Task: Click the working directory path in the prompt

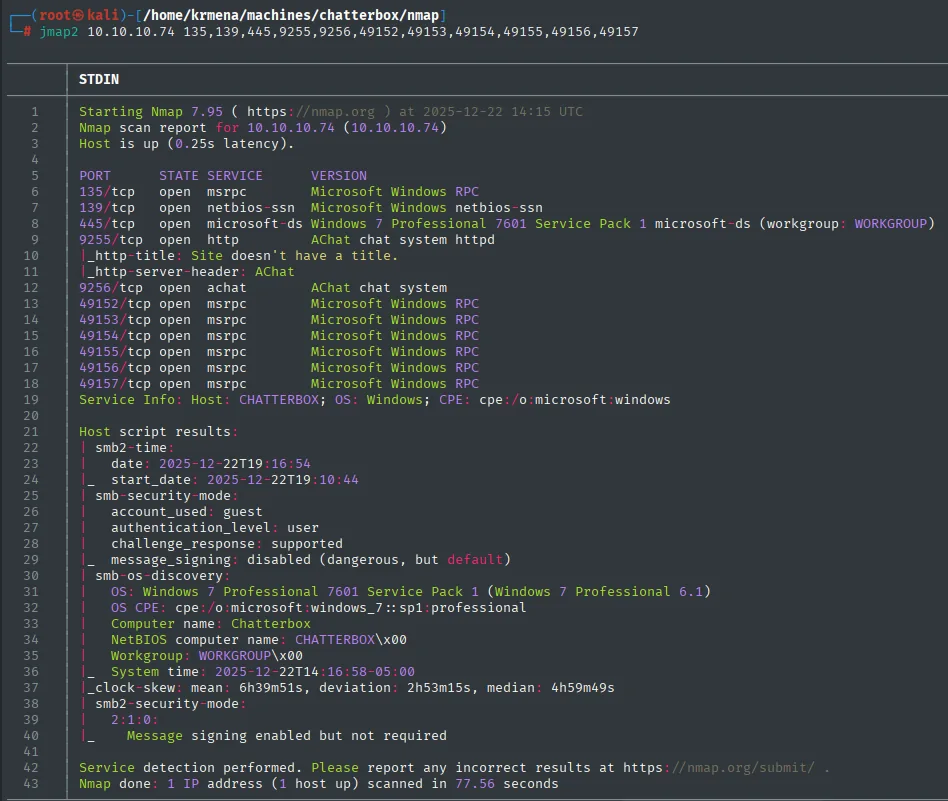Action: click(291, 15)
